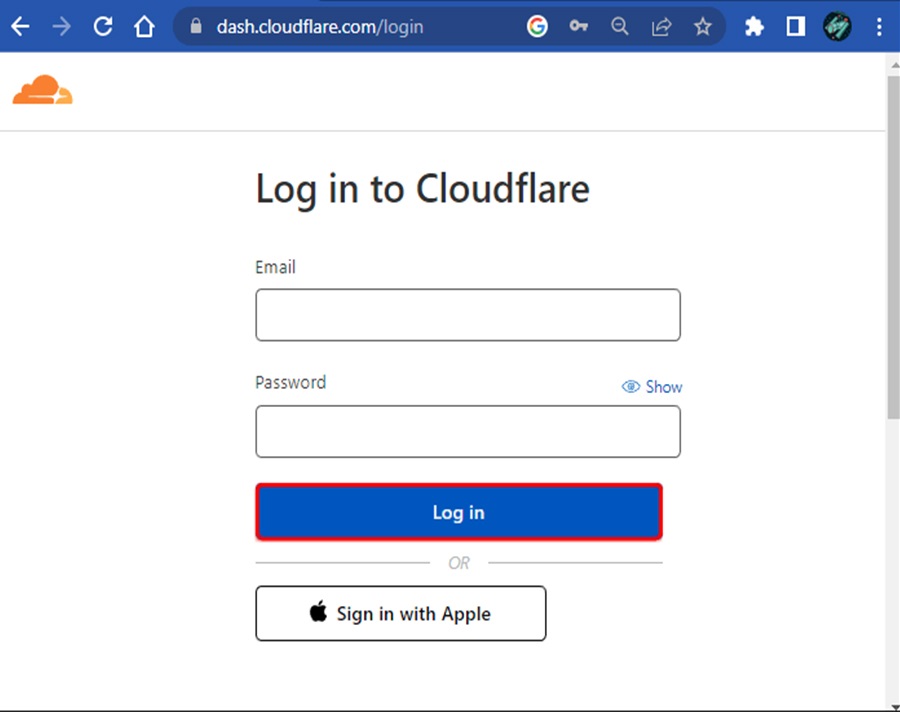
Task: Click the browser back arrow
Action: (20, 27)
